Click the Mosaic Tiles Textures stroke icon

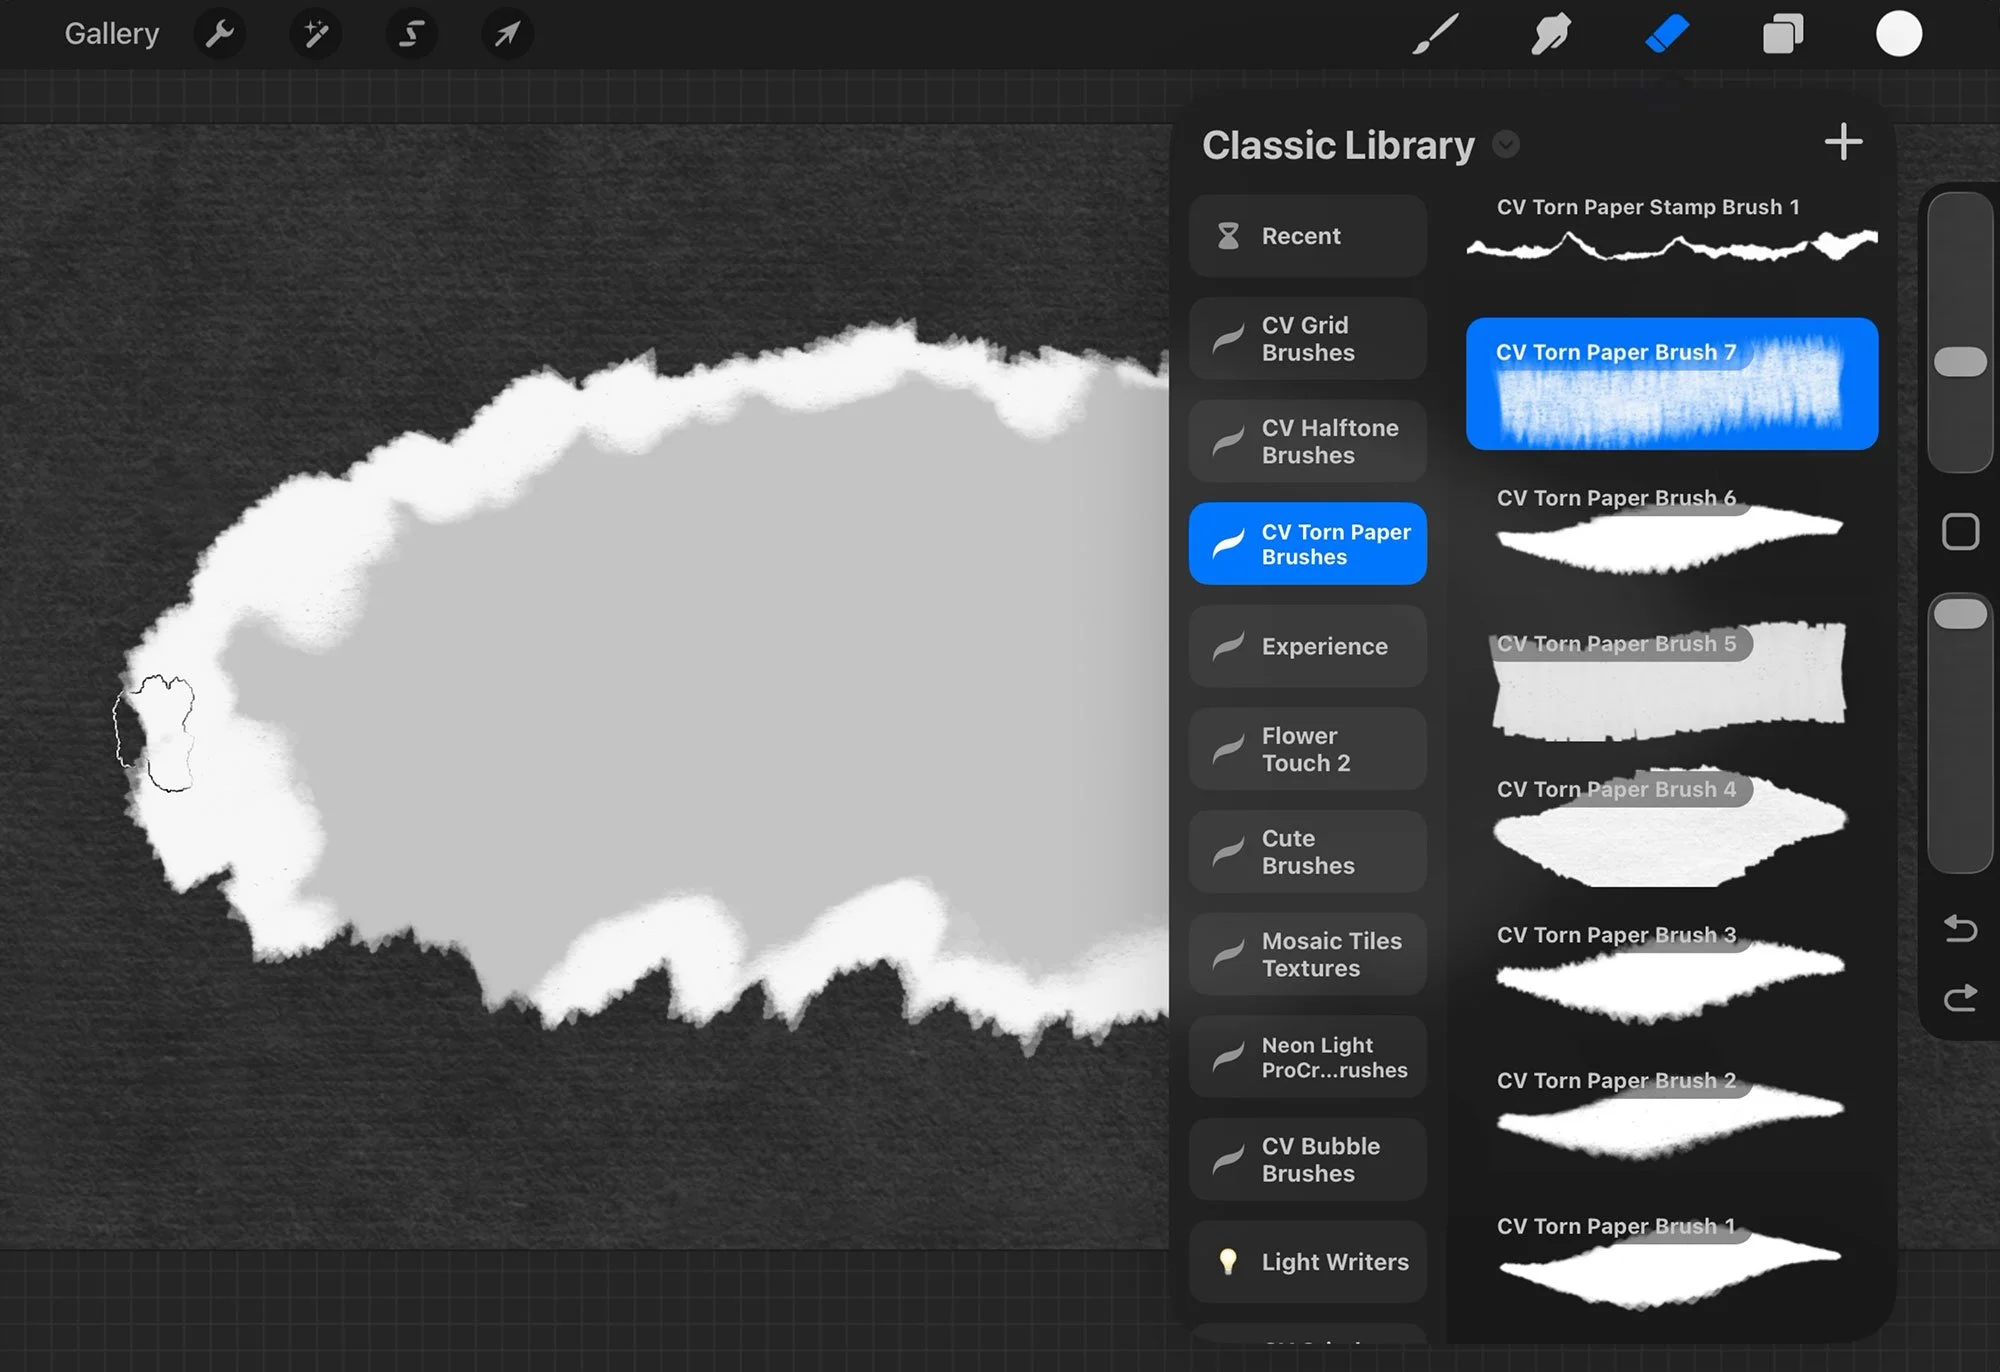[x=1228, y=954]
